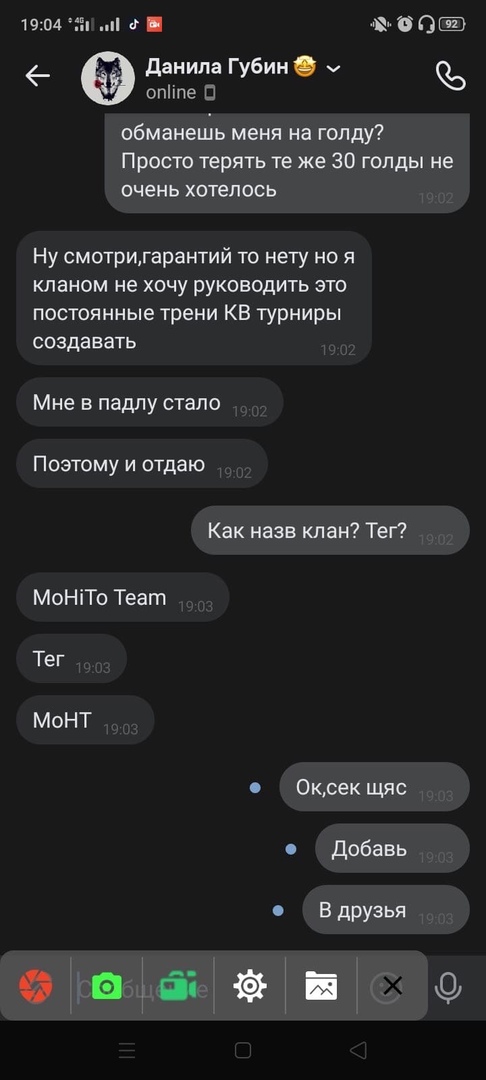This screenshot has height=1080, width=486.
Task: Tap Android back triangle navigation button
Action: [358, 1050]
